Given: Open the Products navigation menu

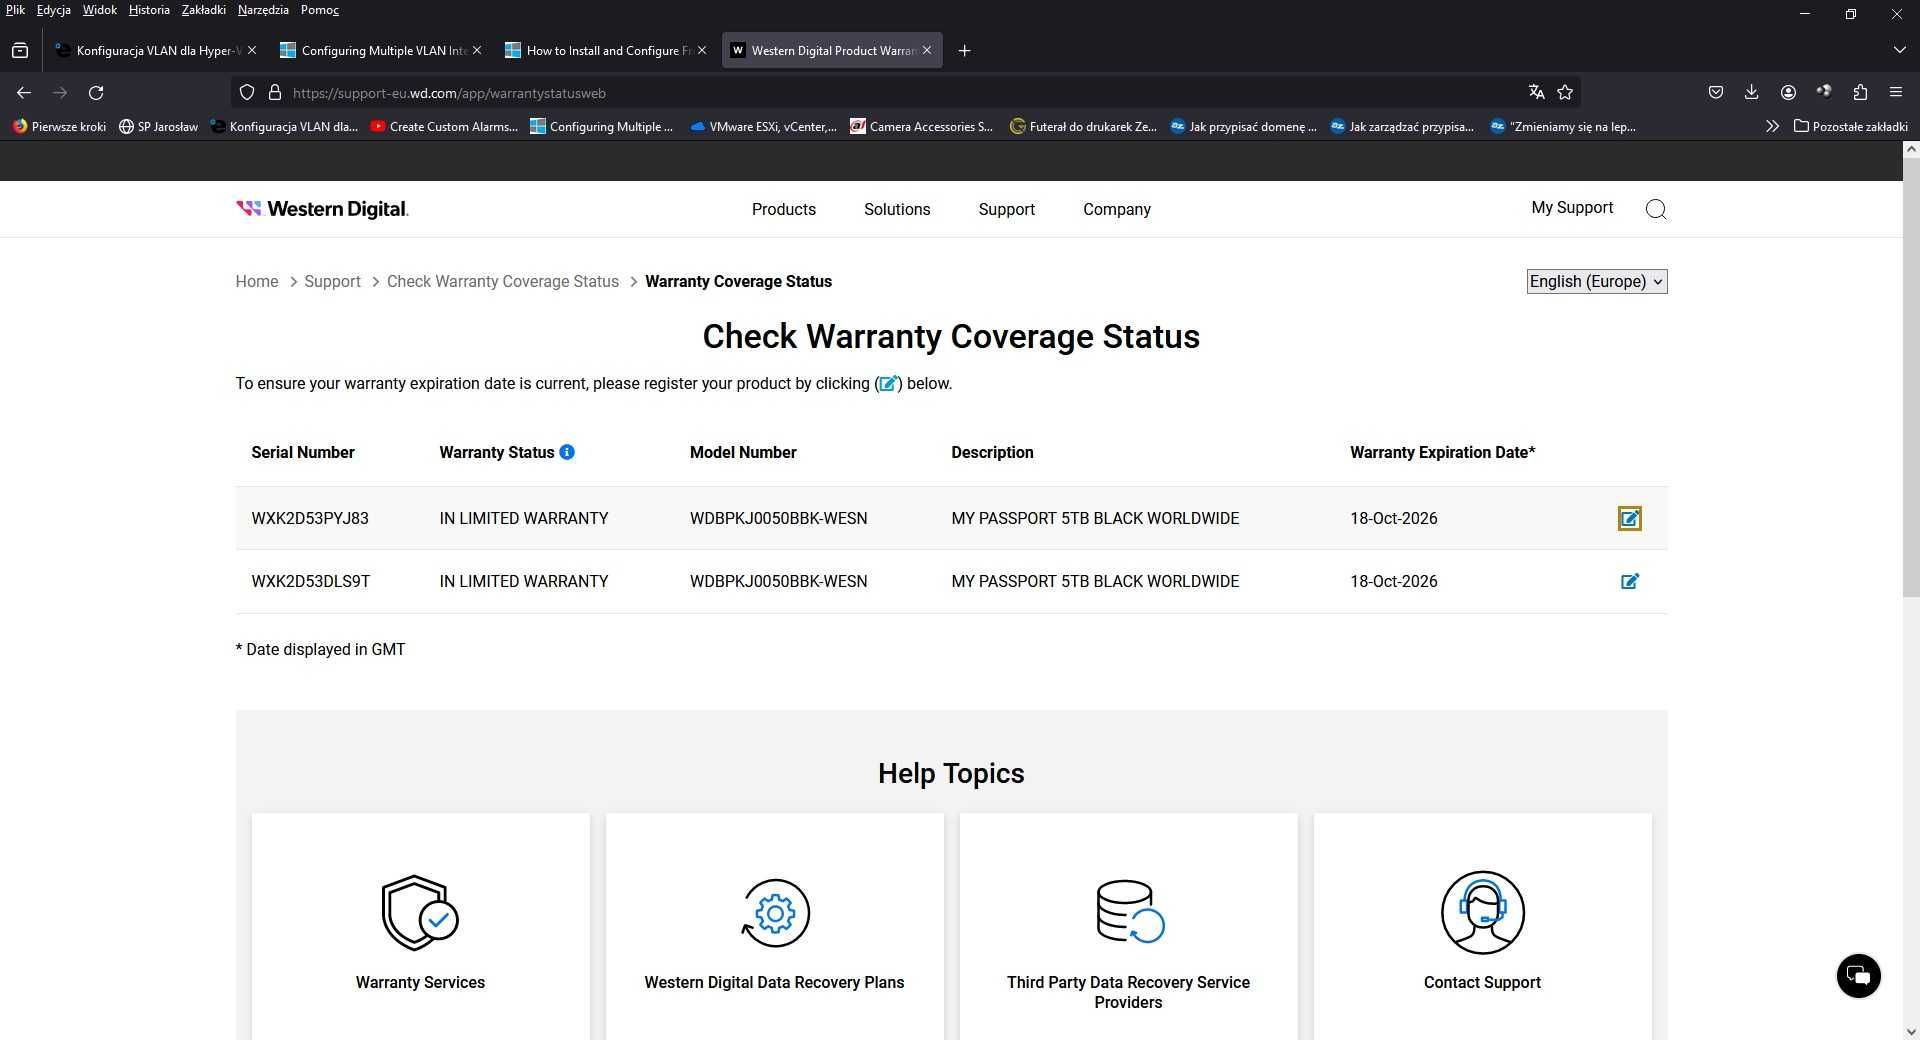Looking at the screenshot, I should pyautogui.click(x=783, y=209).
